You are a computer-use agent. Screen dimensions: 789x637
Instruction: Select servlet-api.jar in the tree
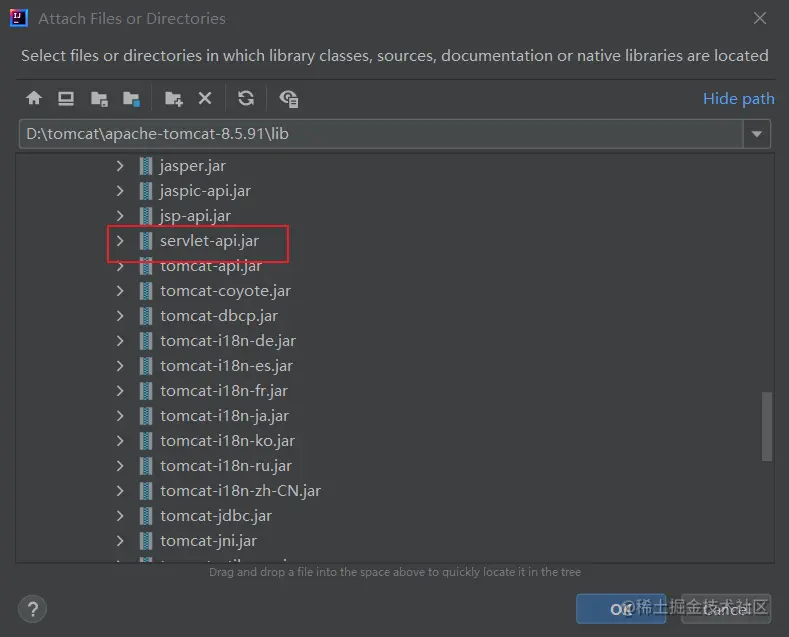click(x=209, y=241)
